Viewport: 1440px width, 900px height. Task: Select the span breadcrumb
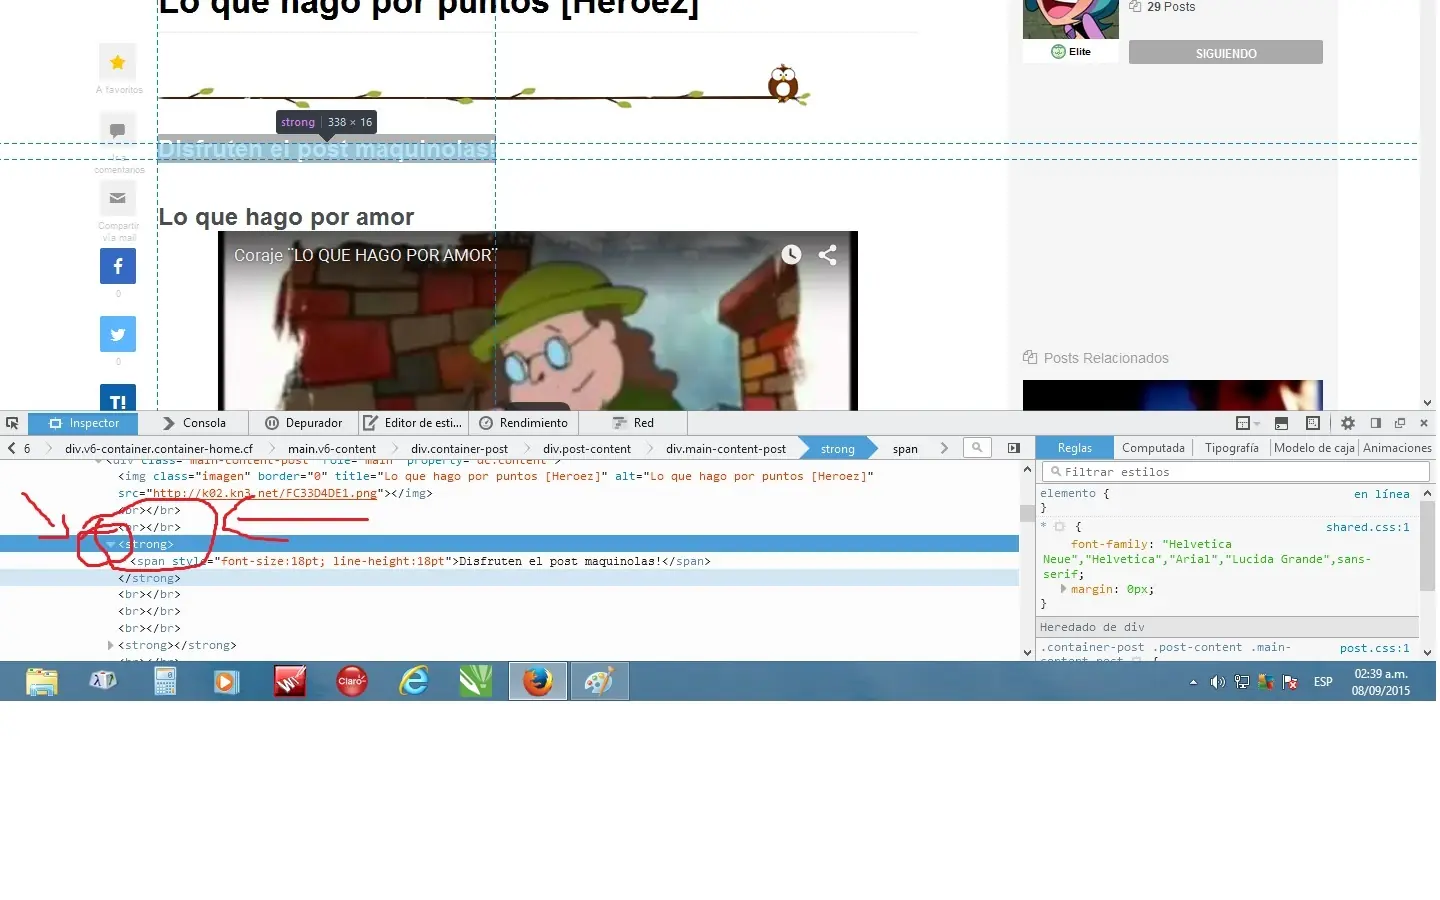click(905, 449)
